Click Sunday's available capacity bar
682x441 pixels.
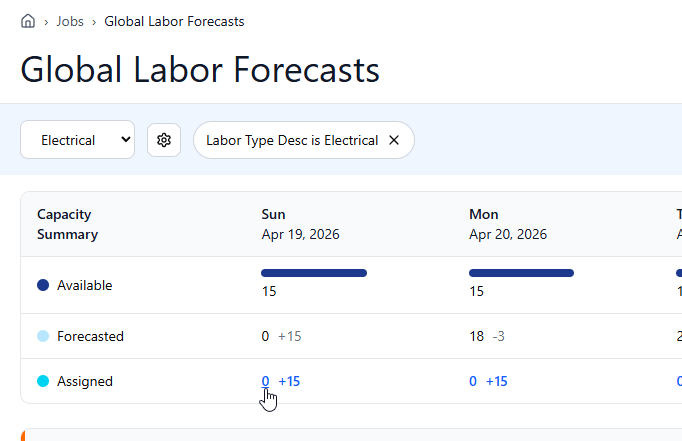[314, 273]
